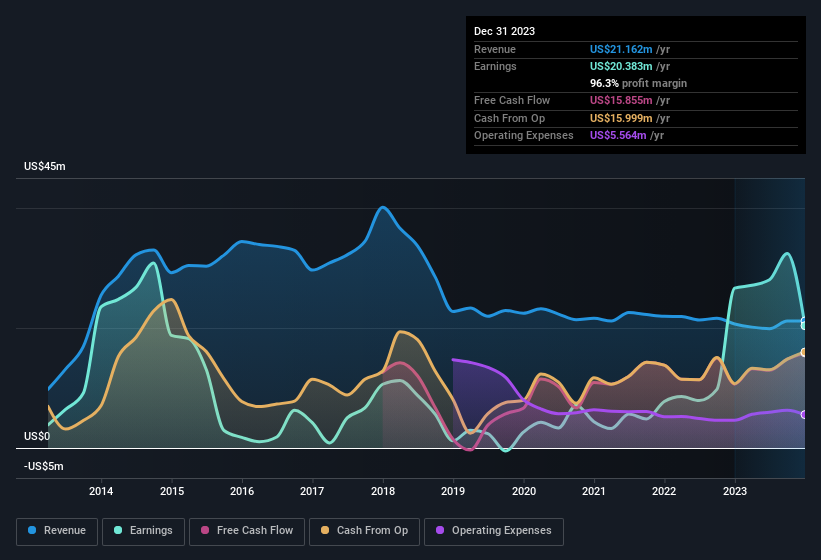This screenshot has height=560, width=821.
Task: Jump to 2019 on the time axis
Action: (x=453, y=491)
